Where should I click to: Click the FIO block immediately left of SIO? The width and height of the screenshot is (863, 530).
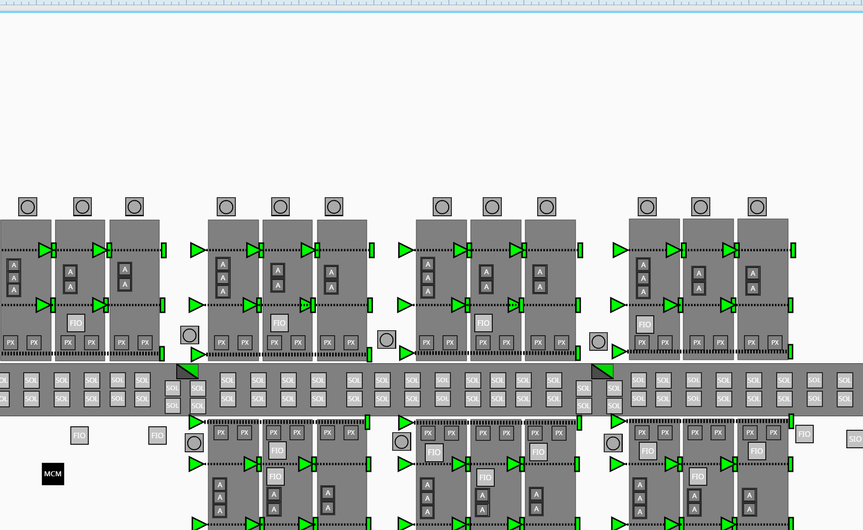[804, 434]
